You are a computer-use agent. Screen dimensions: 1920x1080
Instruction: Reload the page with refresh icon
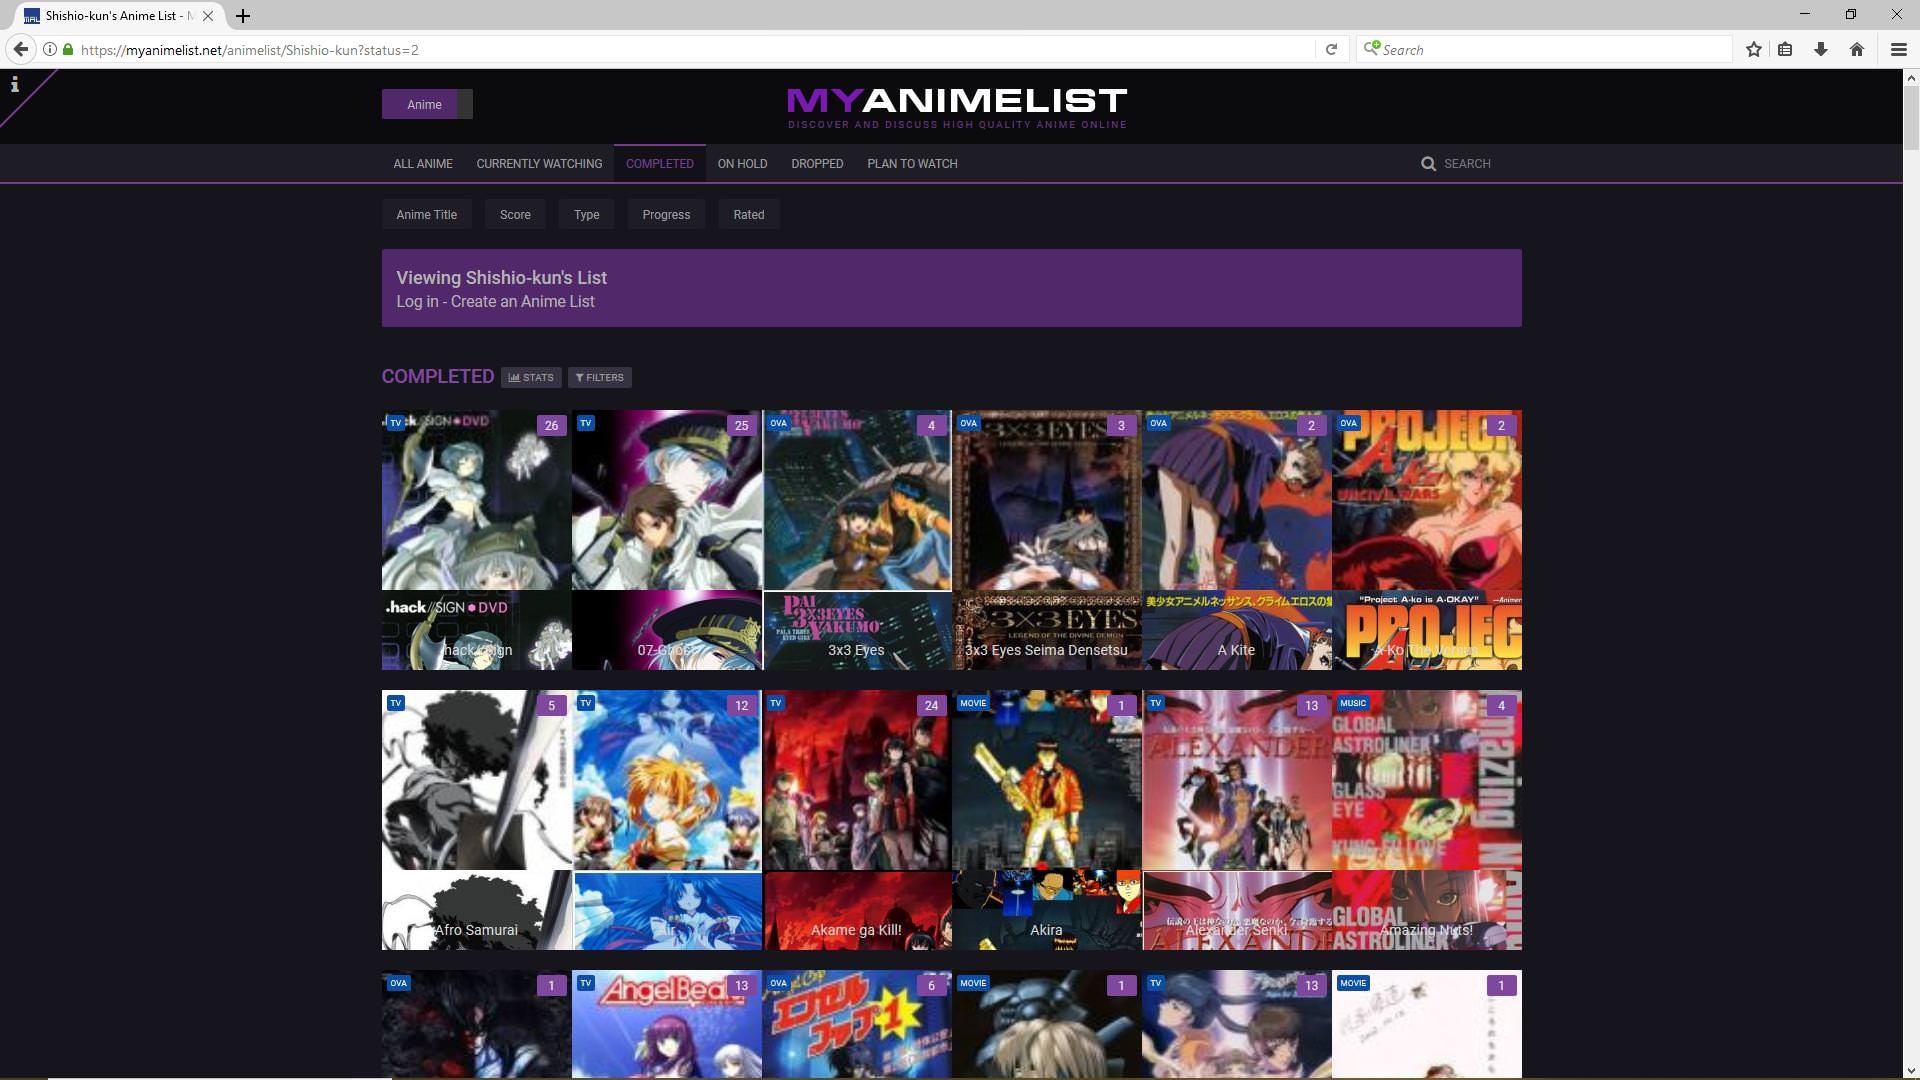pyautogui.click(x=1331, y=49)
